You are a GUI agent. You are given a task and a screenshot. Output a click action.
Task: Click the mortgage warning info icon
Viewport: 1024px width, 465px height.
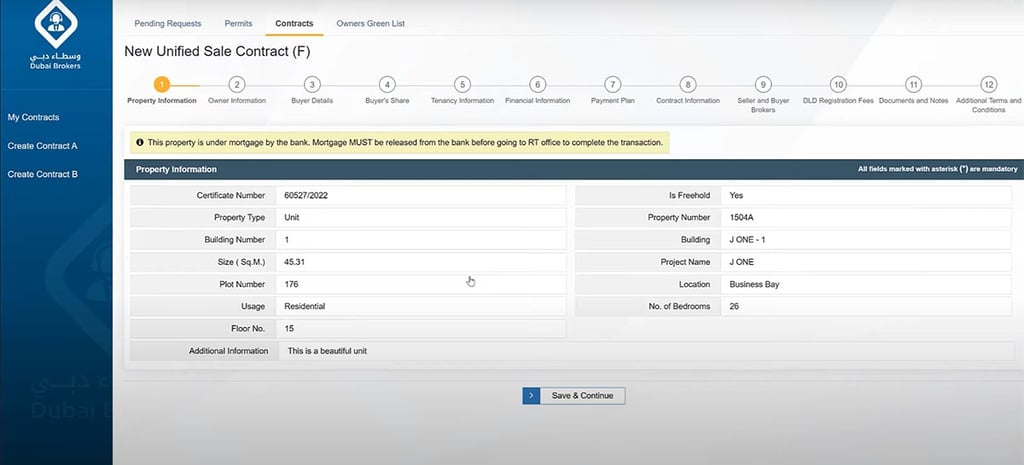(x=140, y=142)
